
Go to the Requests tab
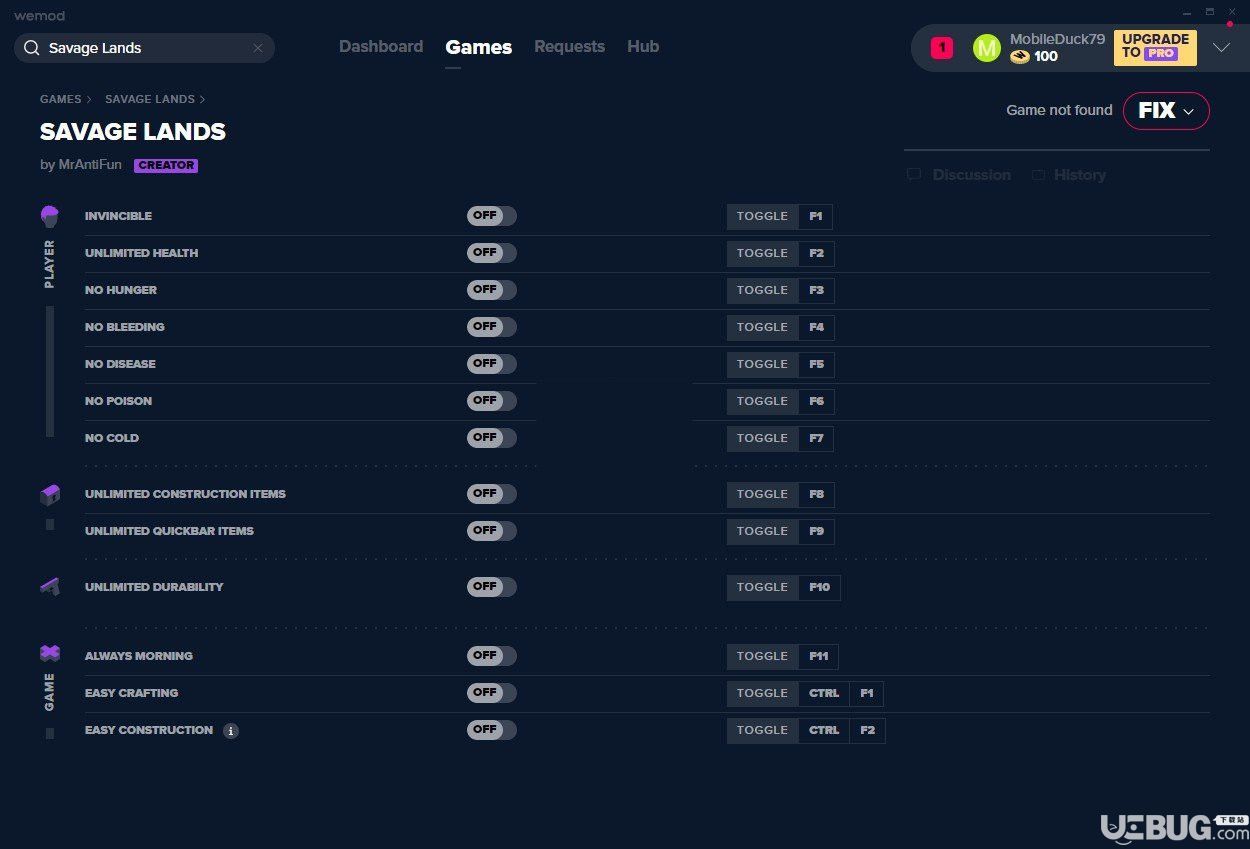(569, 47)
